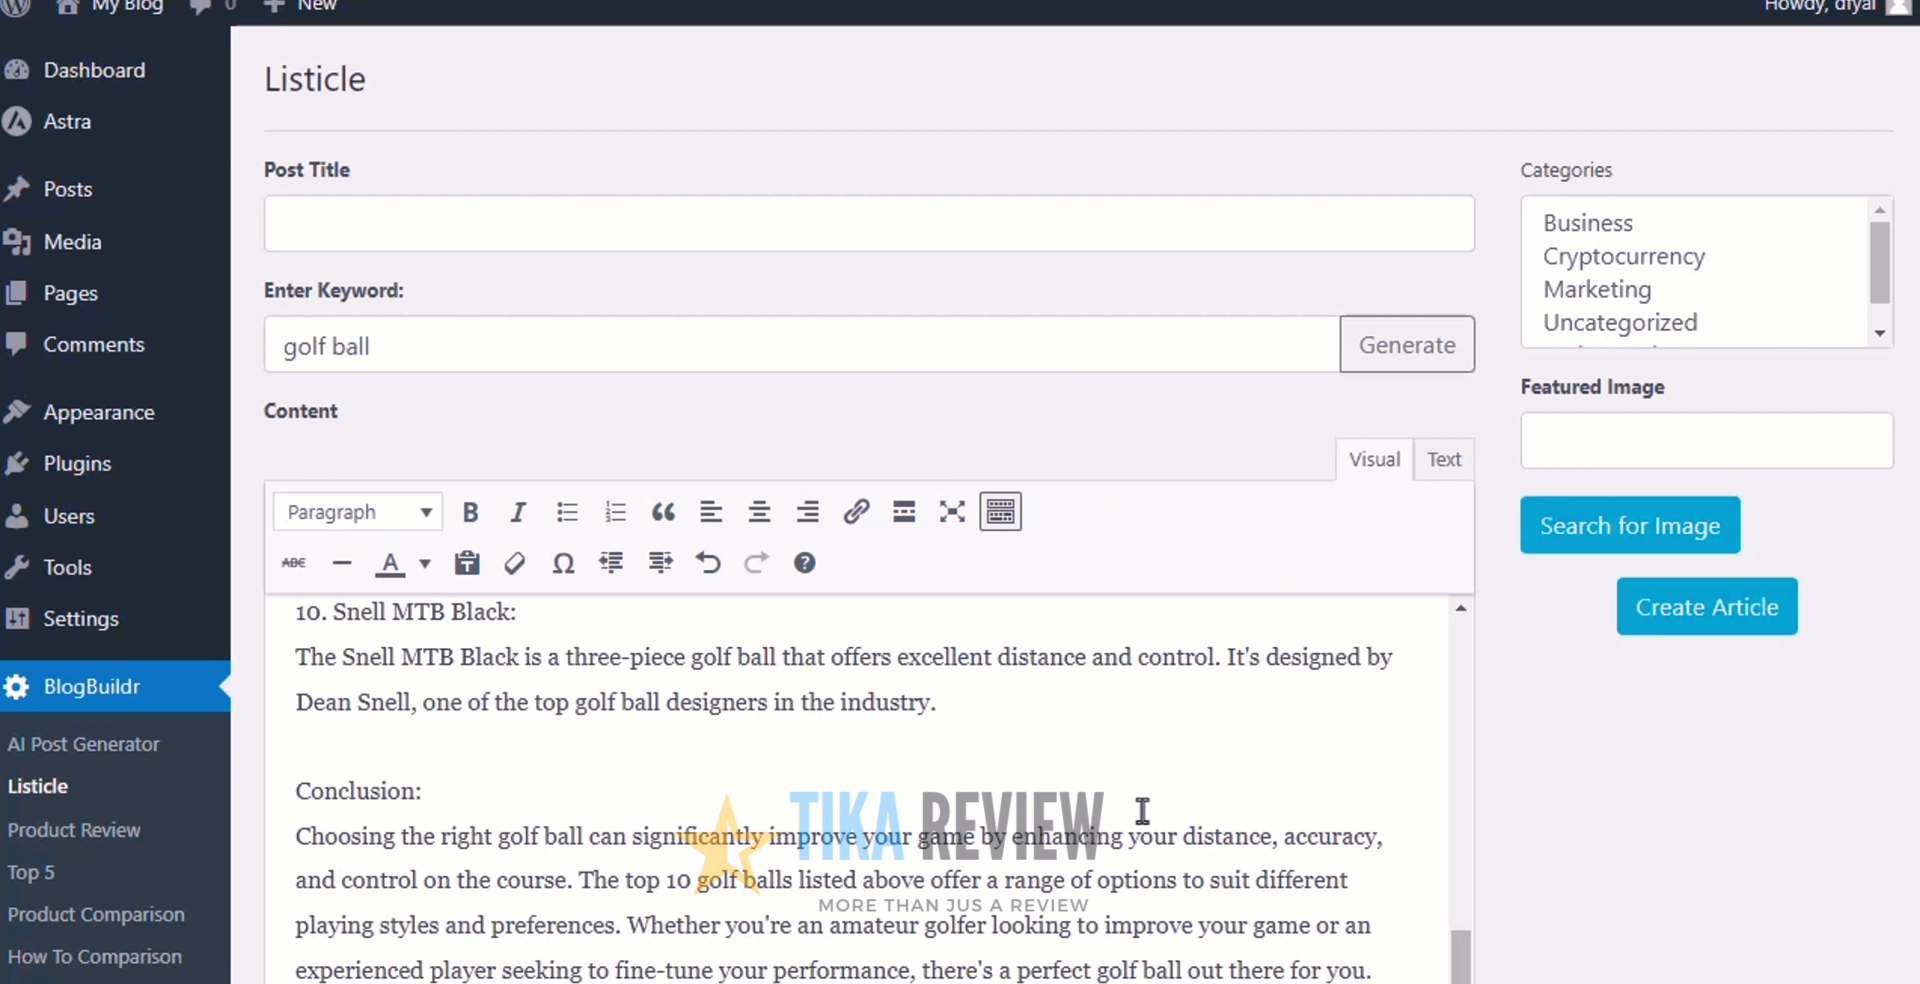
Task: Open keyboard shortcuts help icon
Action: [x=805, y=563]
